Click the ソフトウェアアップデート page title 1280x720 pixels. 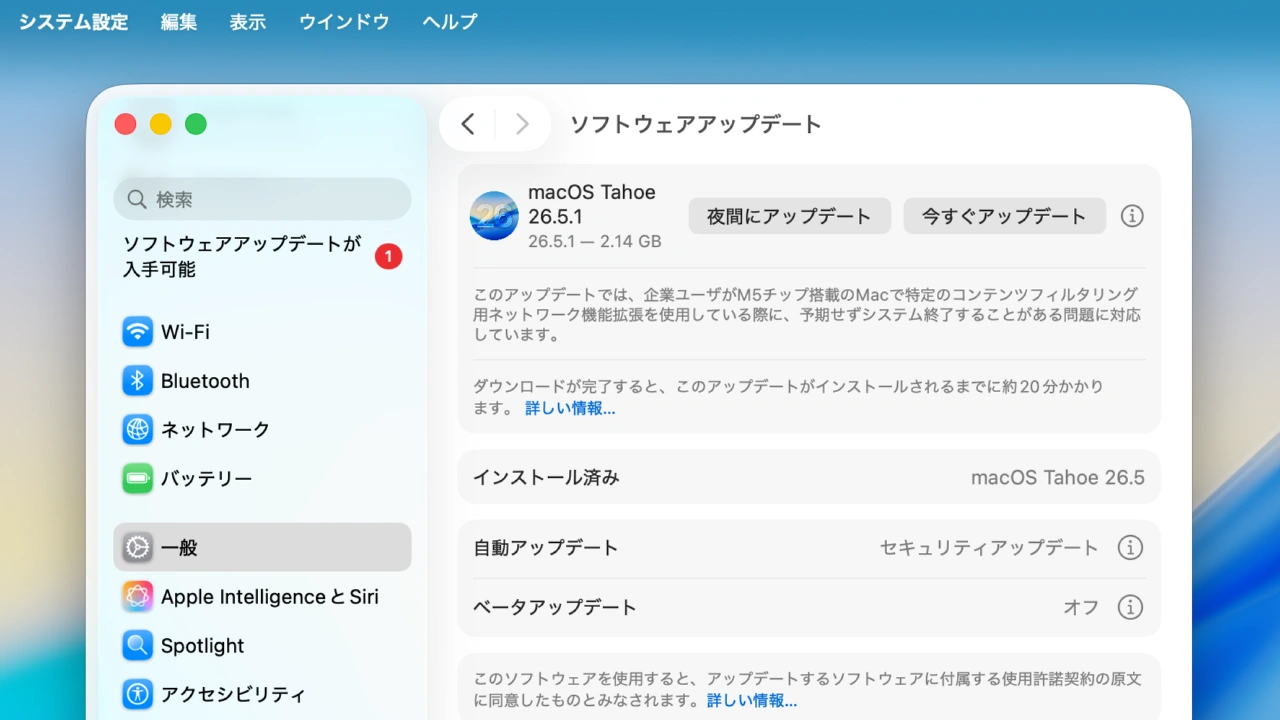pyautogui.click(x=696, y=125)
